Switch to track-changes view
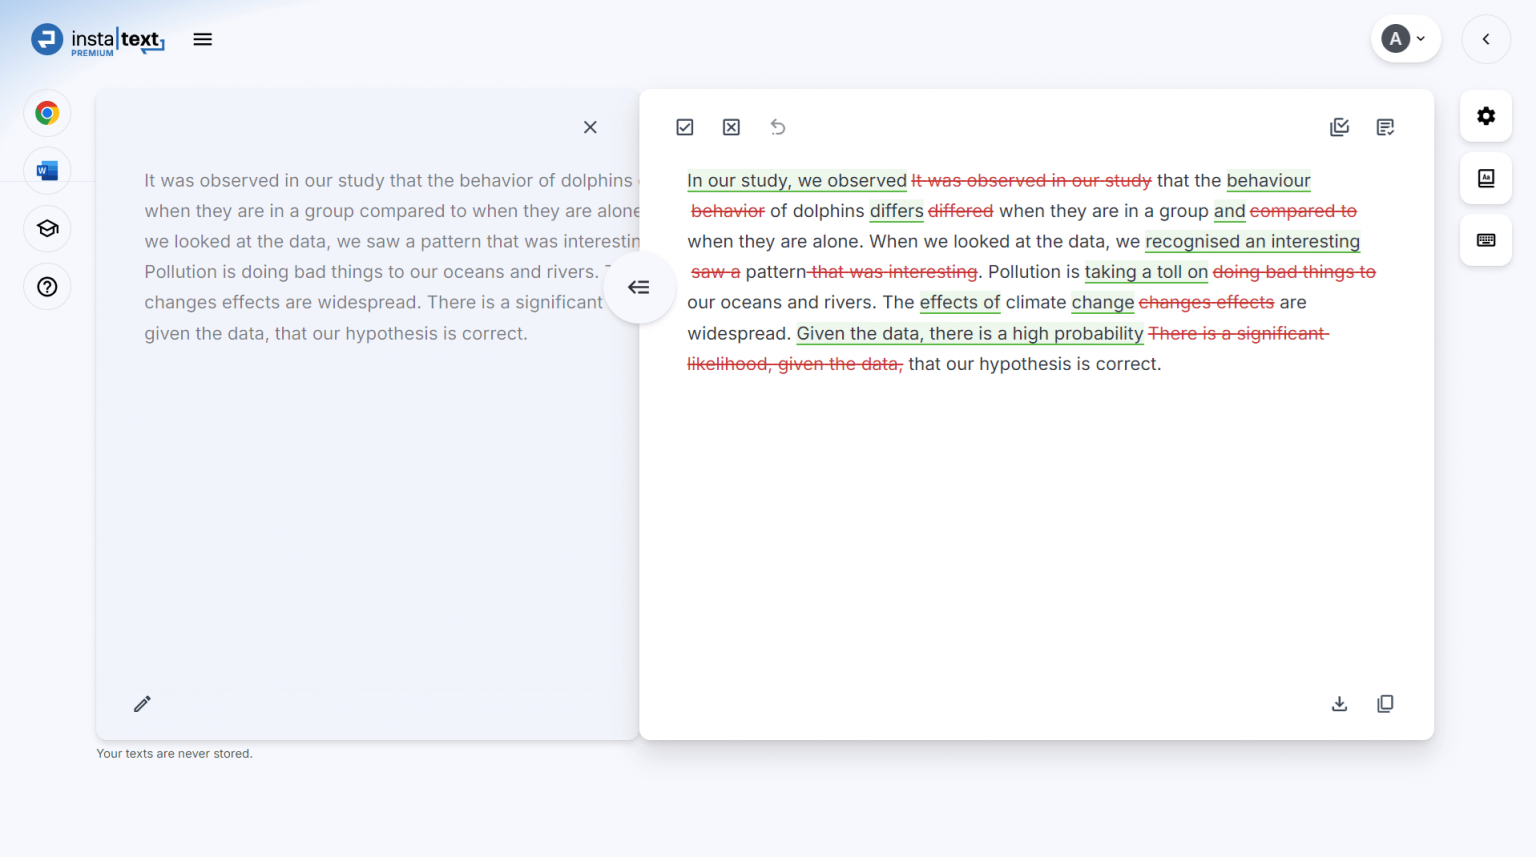The image size is (1536, 857). click(x=1340, y=127)
